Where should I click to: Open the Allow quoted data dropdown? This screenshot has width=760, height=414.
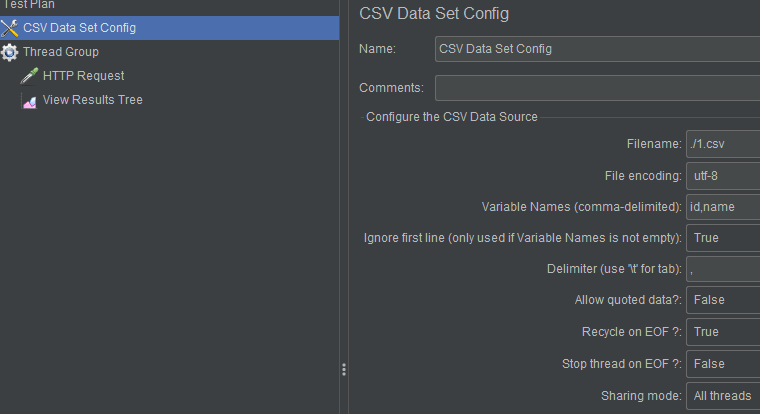(723, 300)
